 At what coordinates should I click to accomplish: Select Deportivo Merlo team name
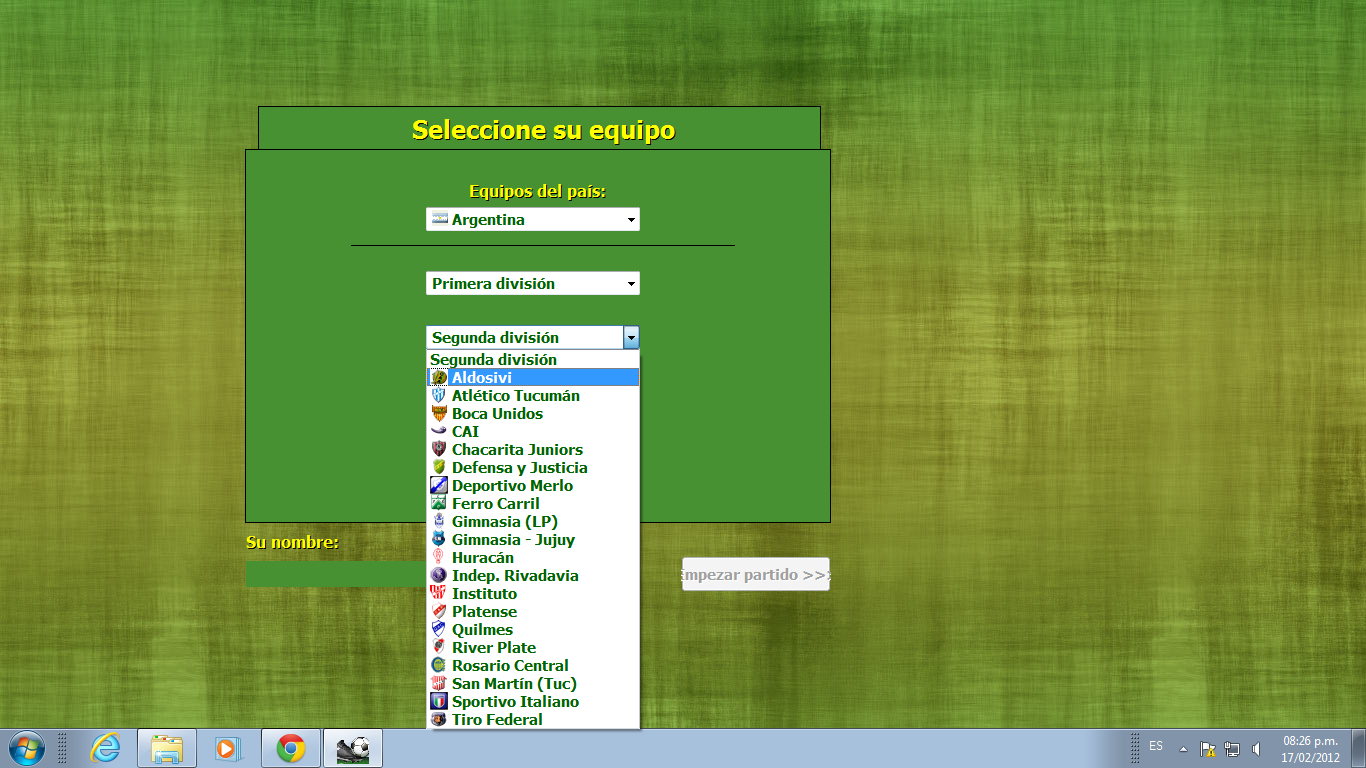[x=513, y=486]
